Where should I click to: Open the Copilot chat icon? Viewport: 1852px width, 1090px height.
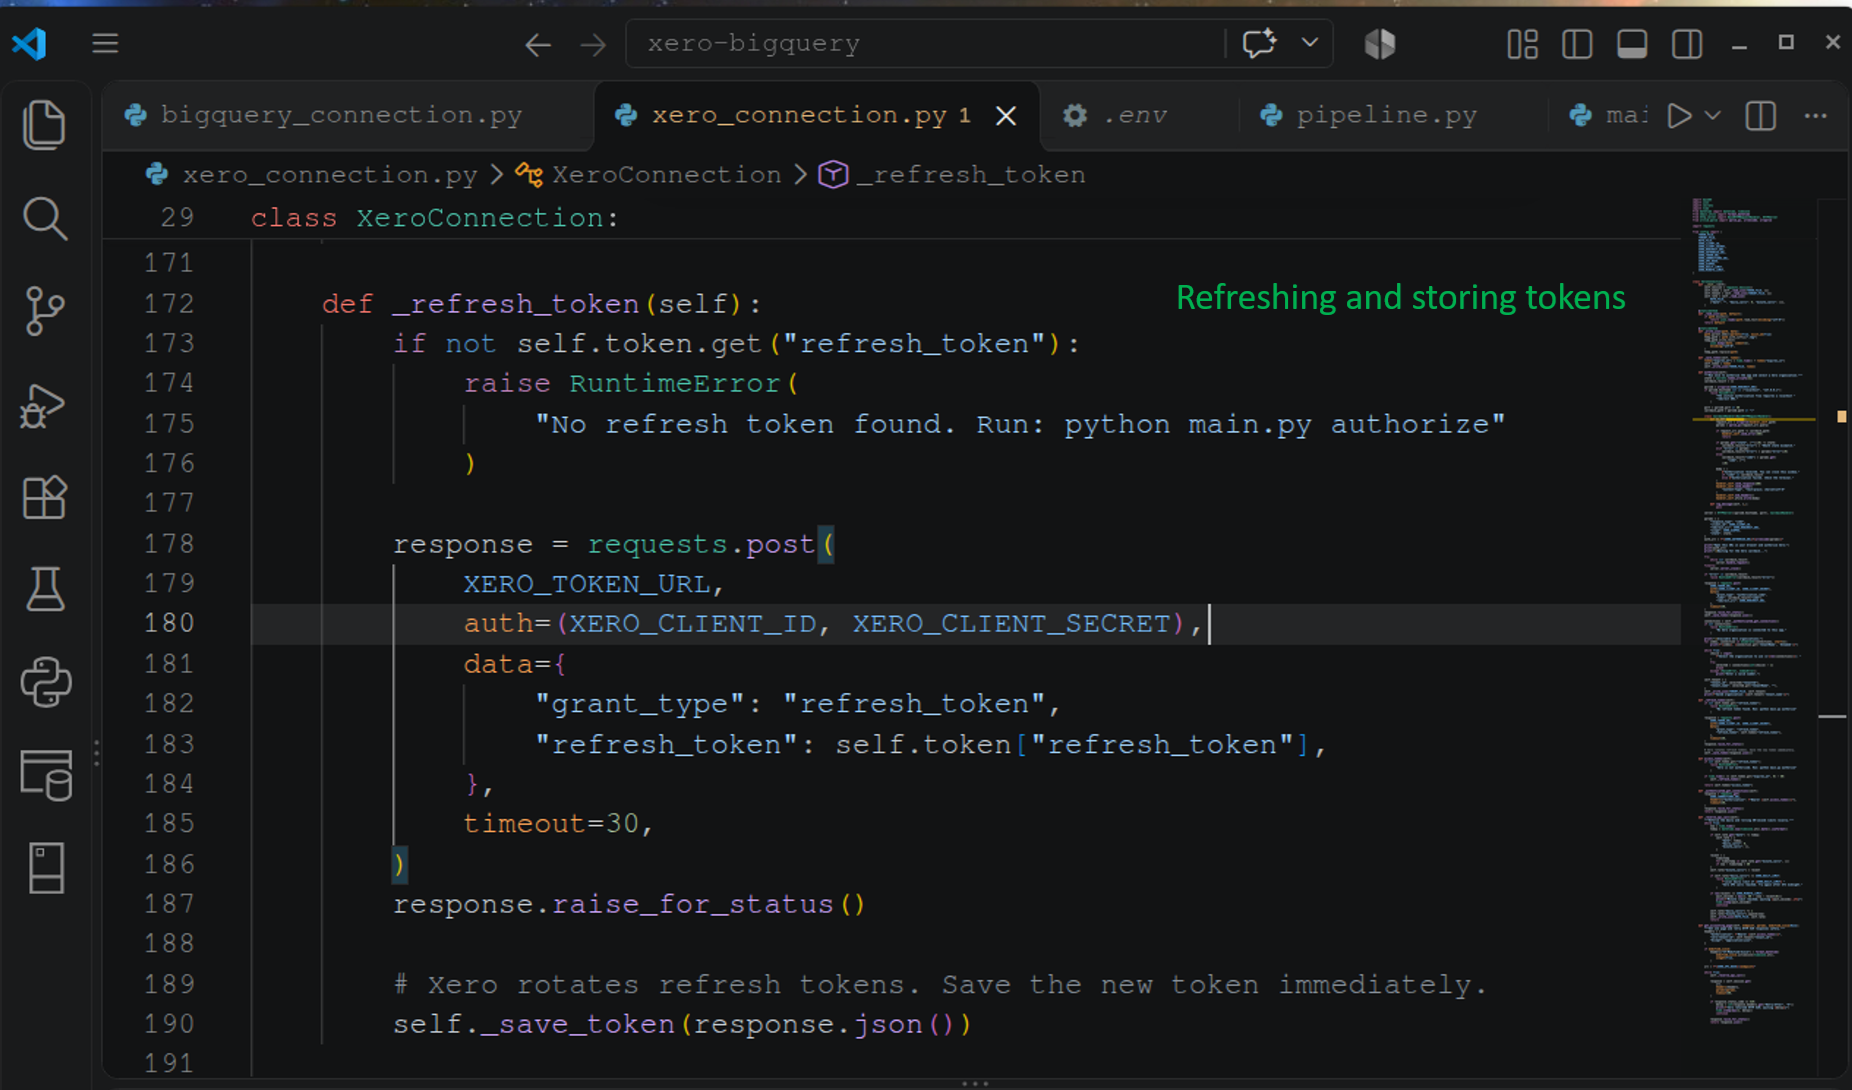click(x=1259, y=43)
